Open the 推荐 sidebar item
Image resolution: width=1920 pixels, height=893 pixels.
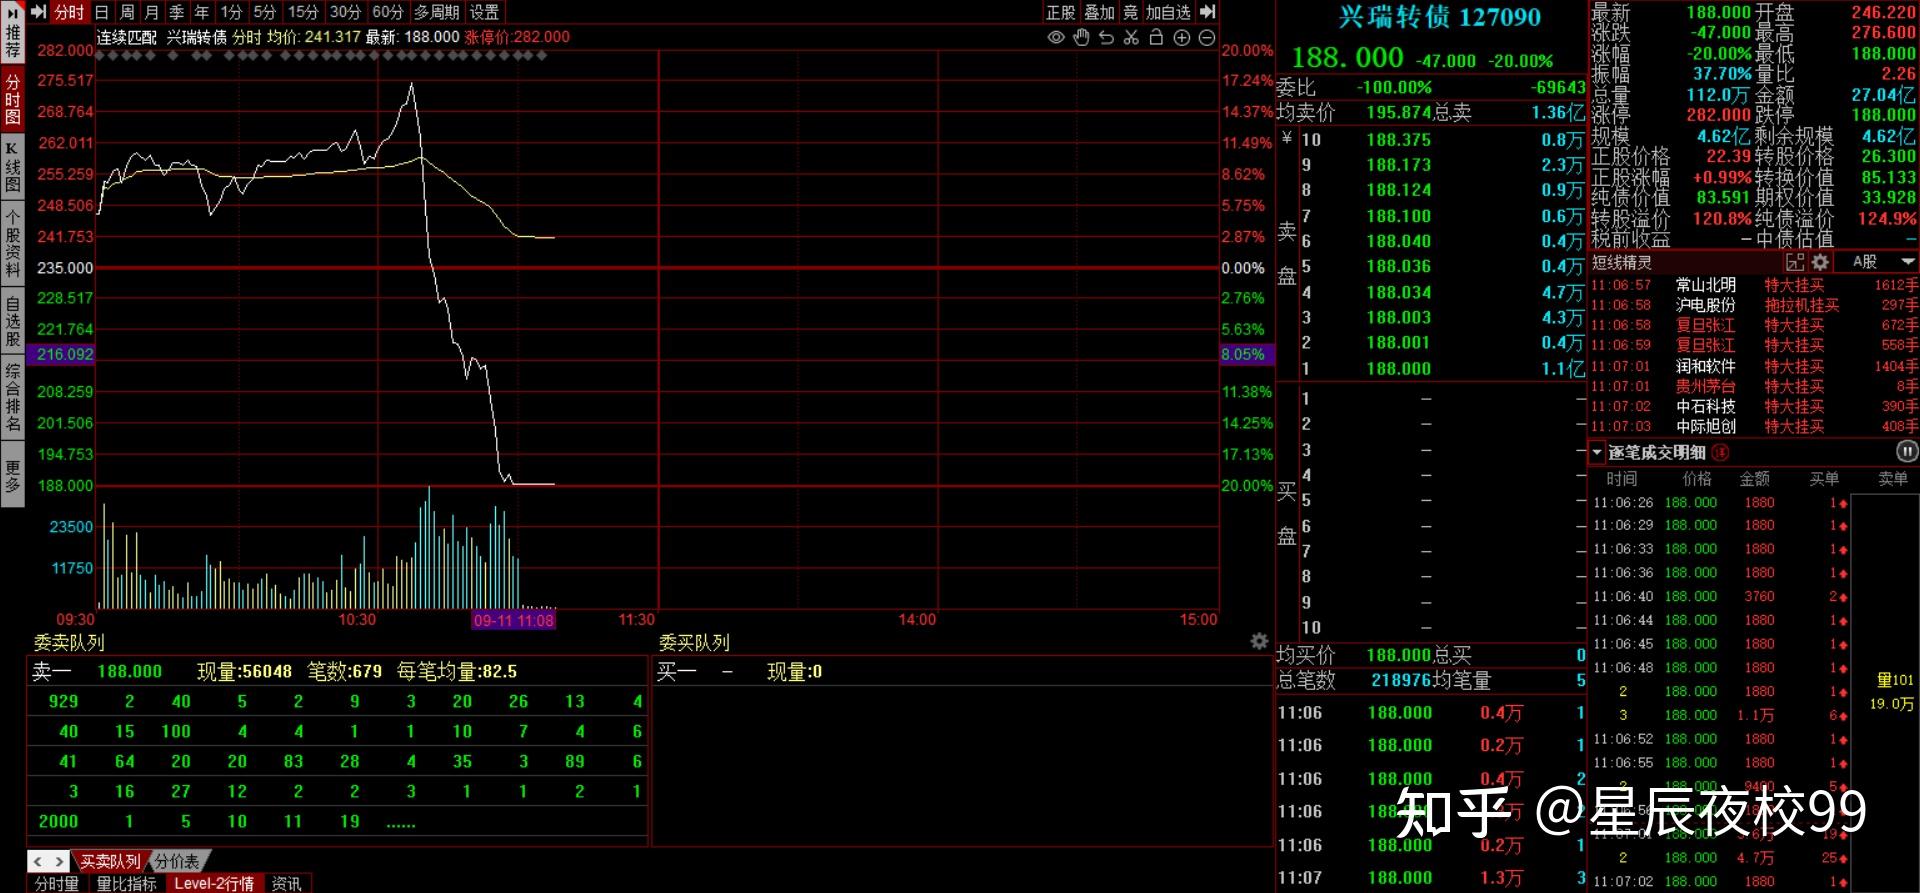pos(12,41)
